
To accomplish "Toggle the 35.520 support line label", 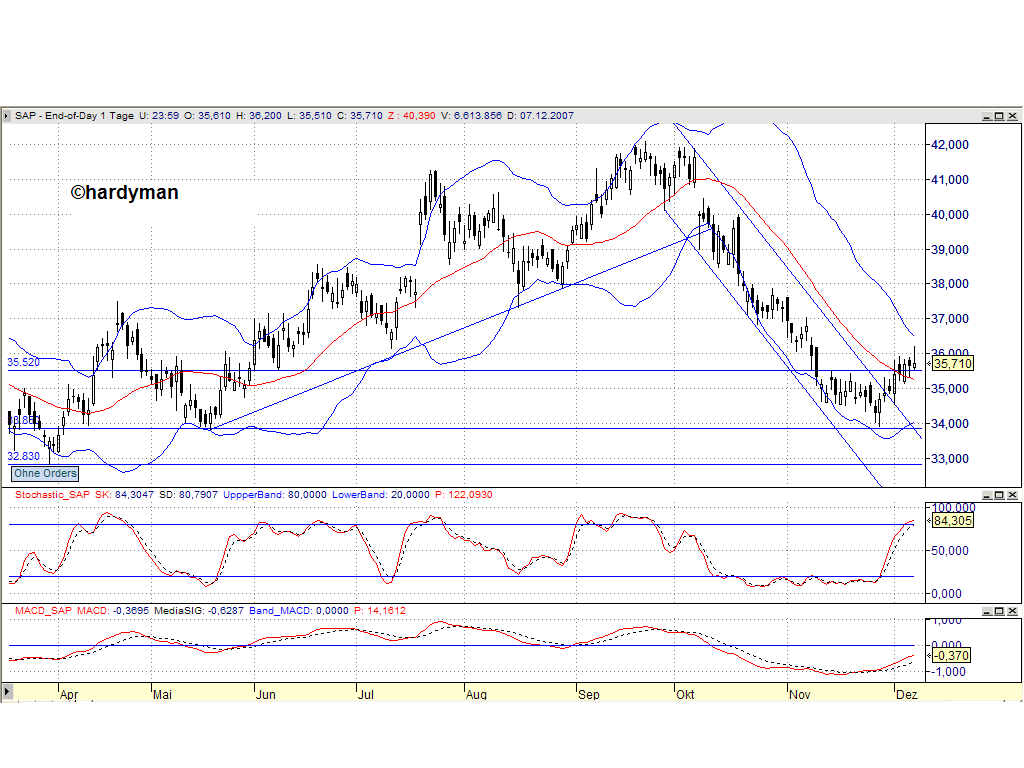I will tap(22, 362).
